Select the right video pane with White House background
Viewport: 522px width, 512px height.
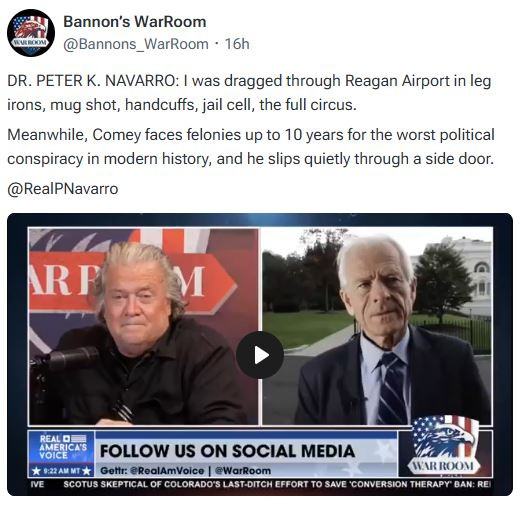click(x=377, y=326)
